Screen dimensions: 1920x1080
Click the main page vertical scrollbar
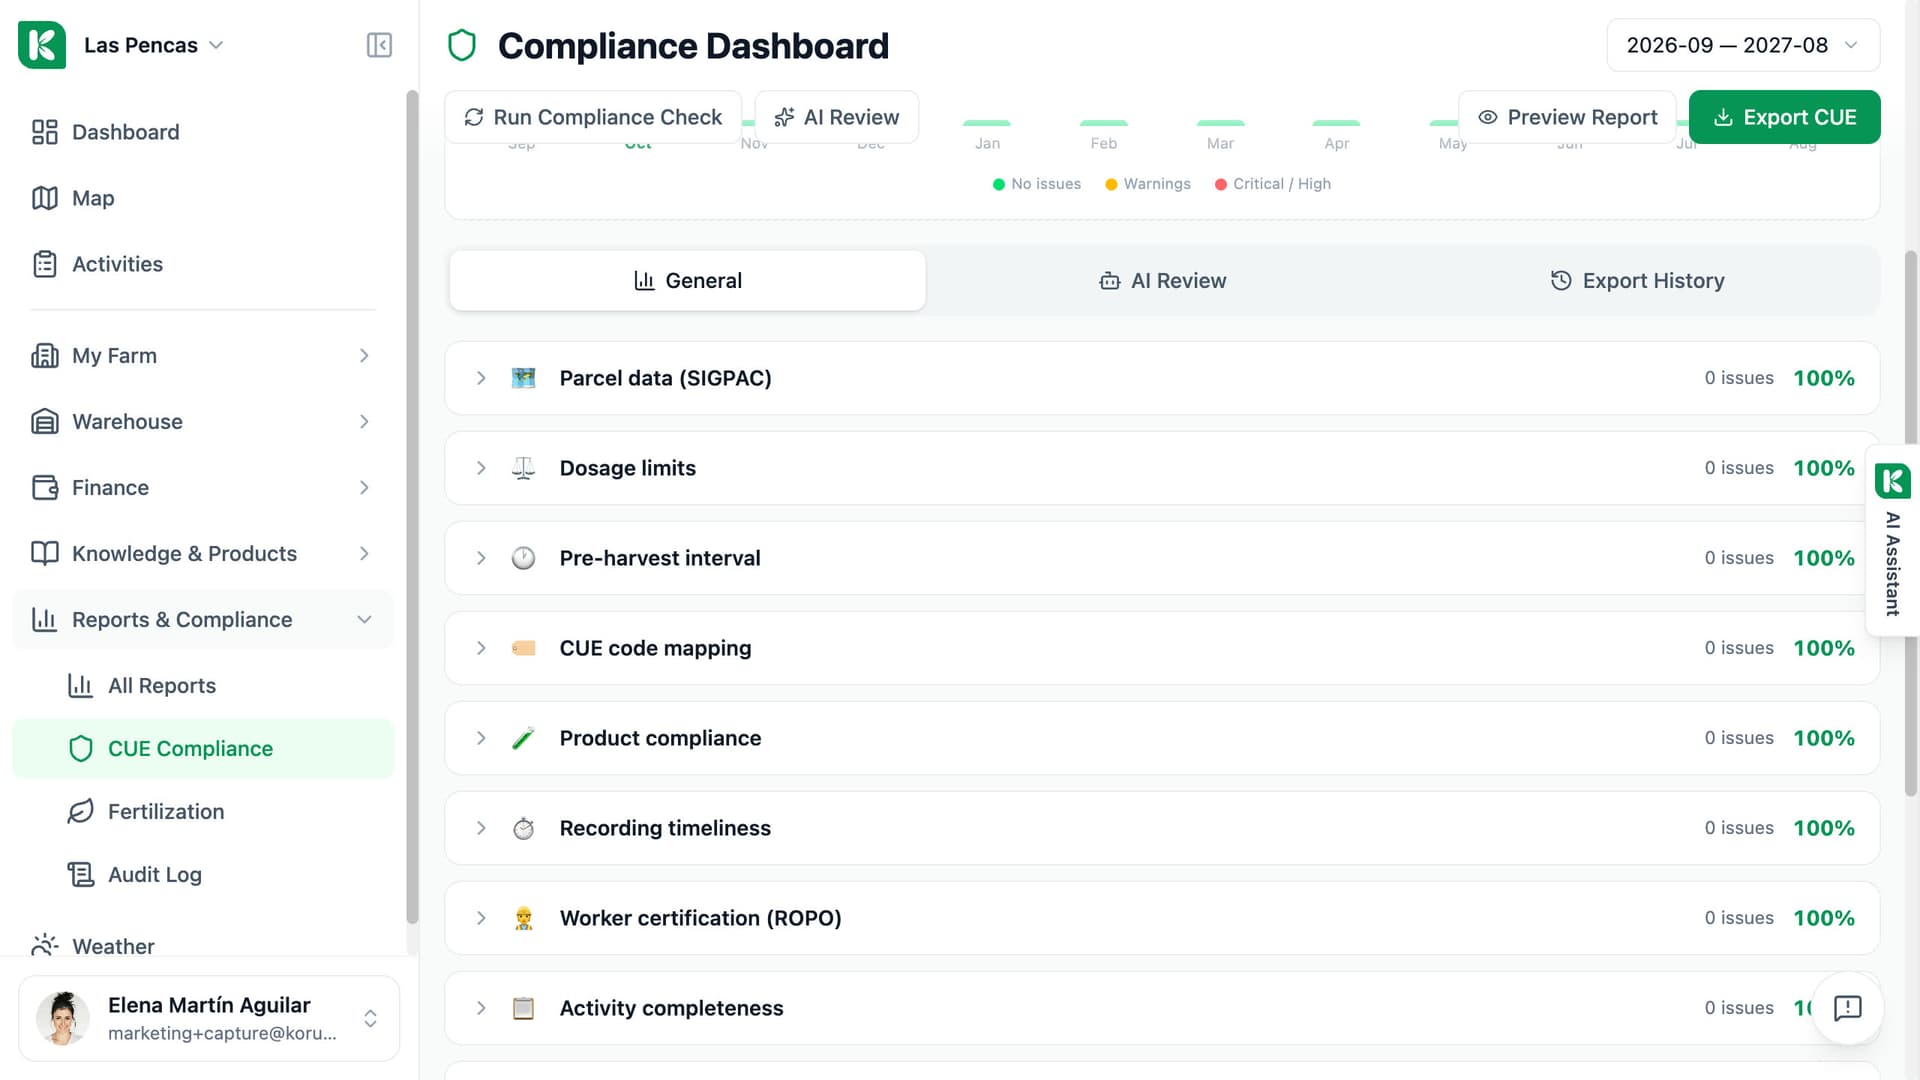[1910, 523]
